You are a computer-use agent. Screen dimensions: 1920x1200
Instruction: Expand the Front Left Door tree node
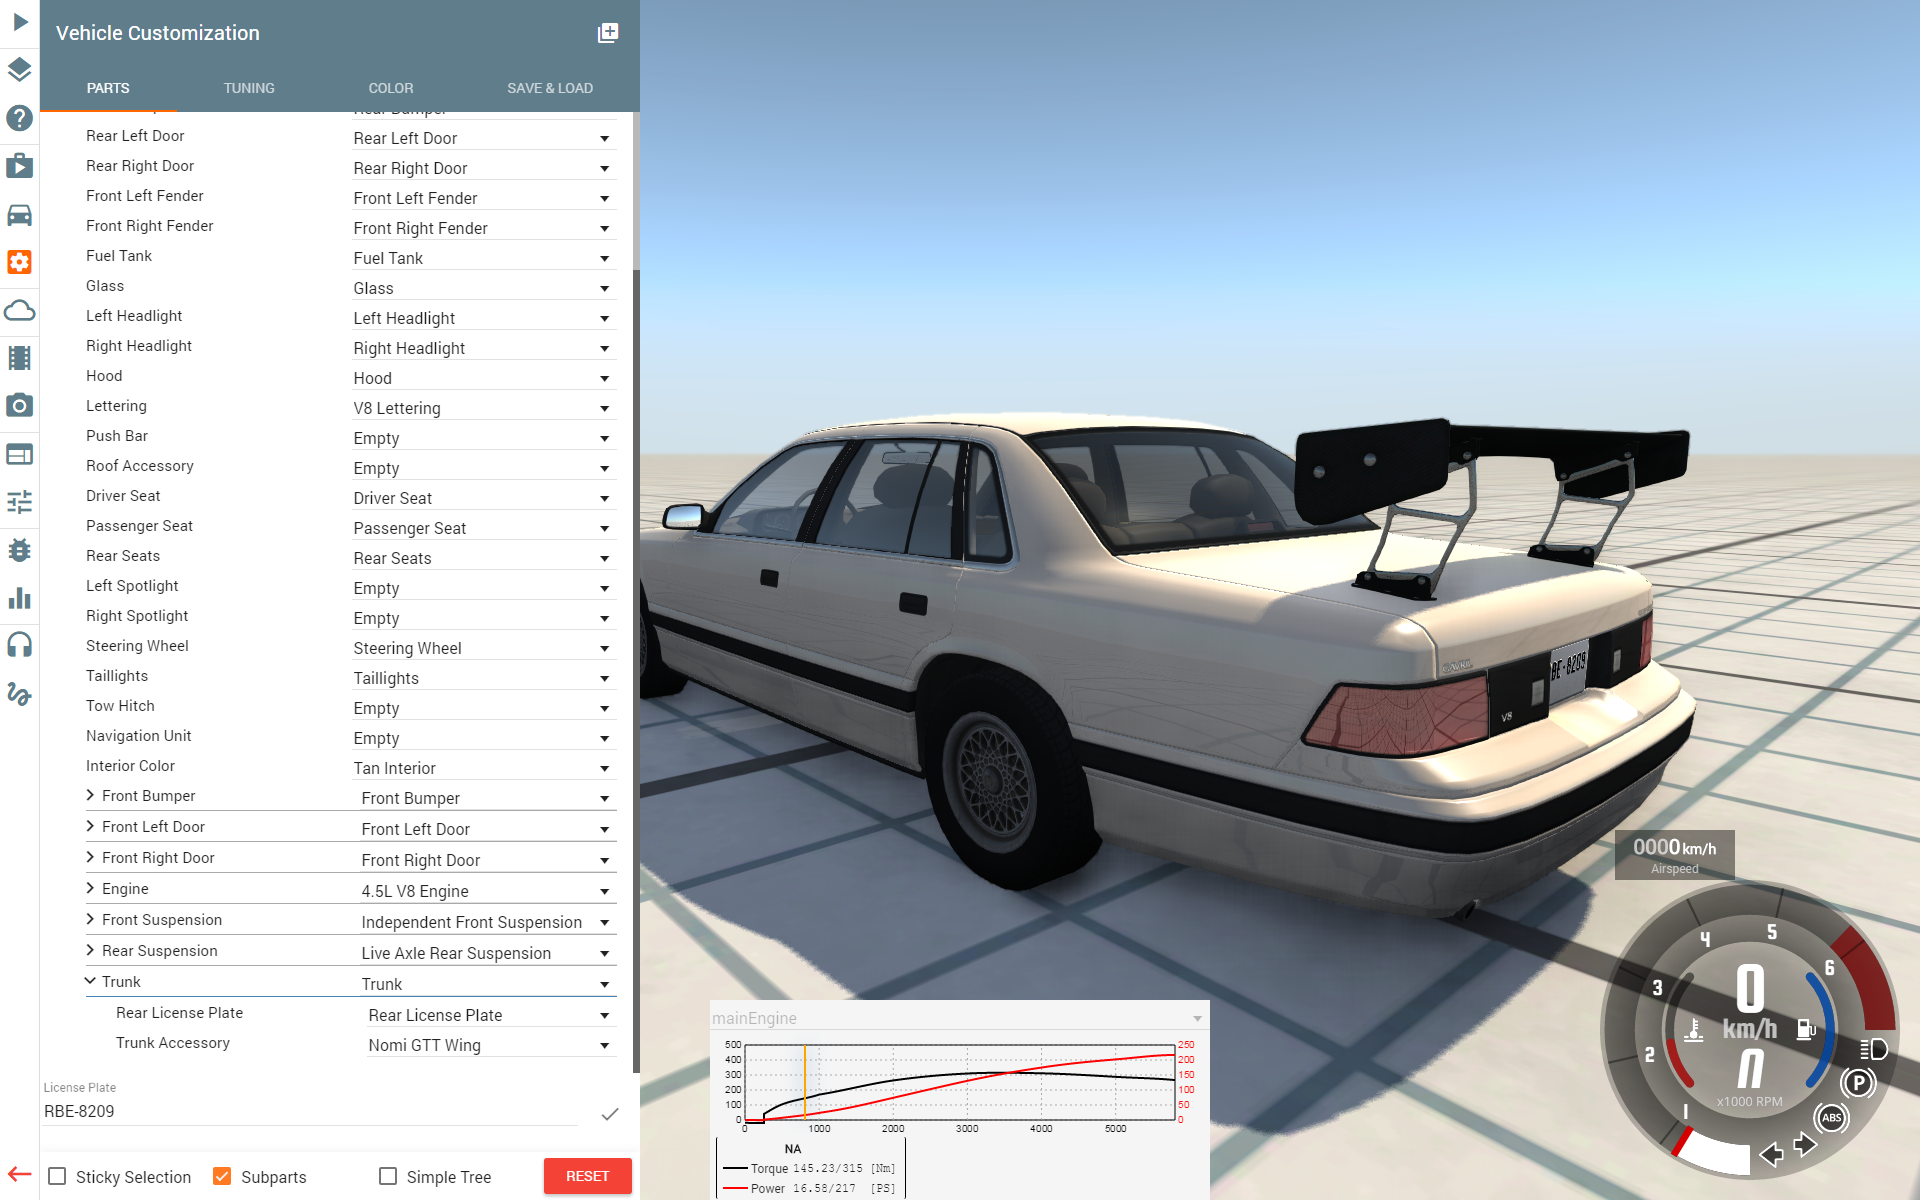(x=91, y=826)
